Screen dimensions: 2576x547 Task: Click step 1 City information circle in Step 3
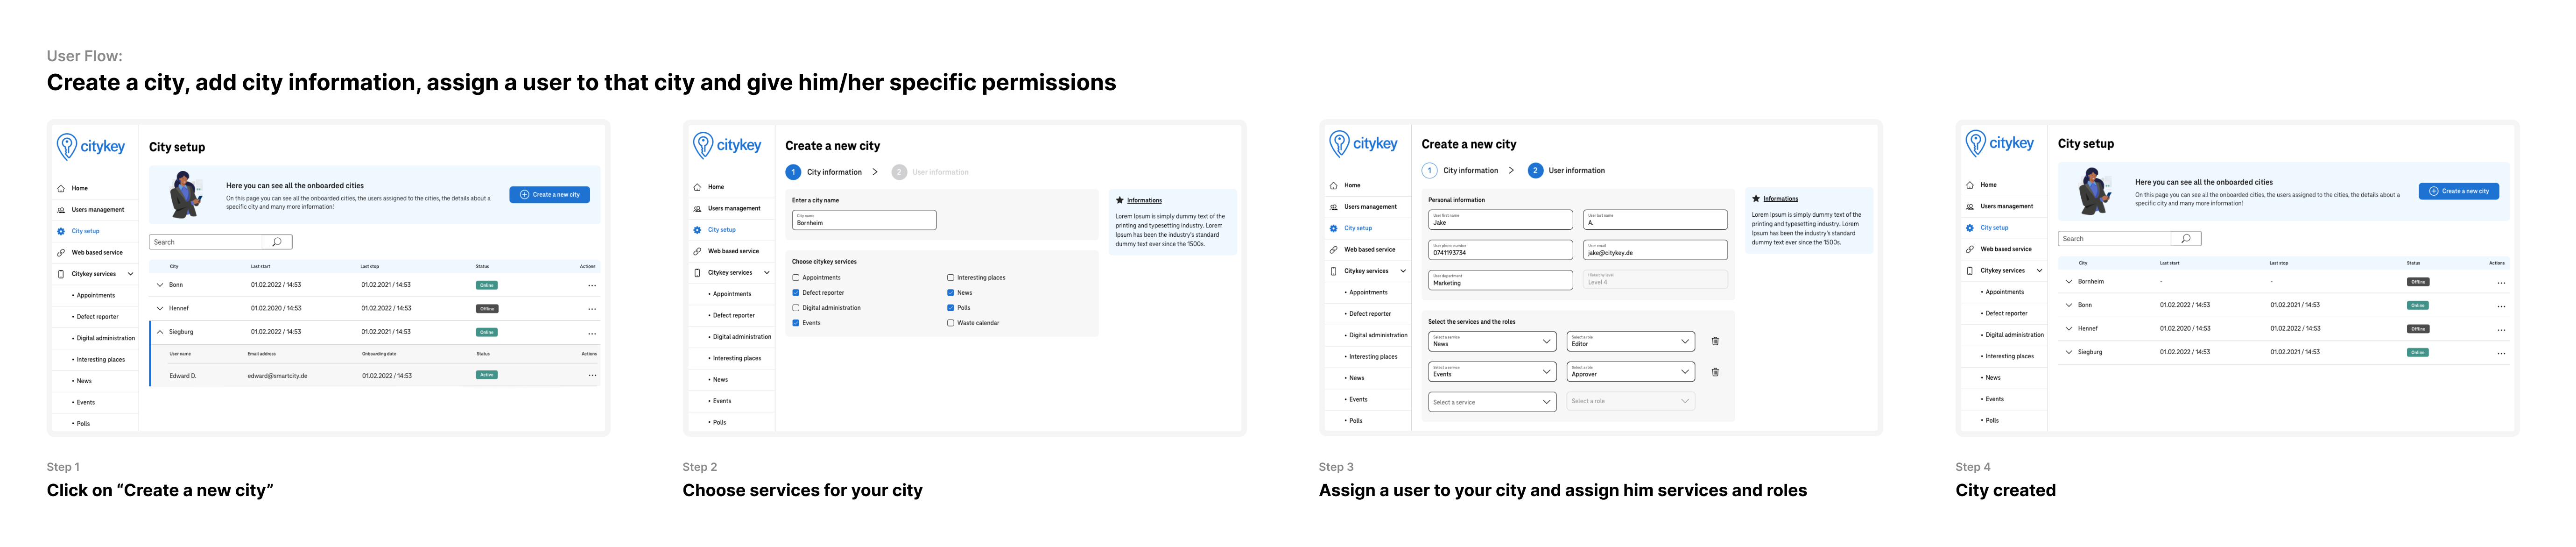[x=1429, y=171]
